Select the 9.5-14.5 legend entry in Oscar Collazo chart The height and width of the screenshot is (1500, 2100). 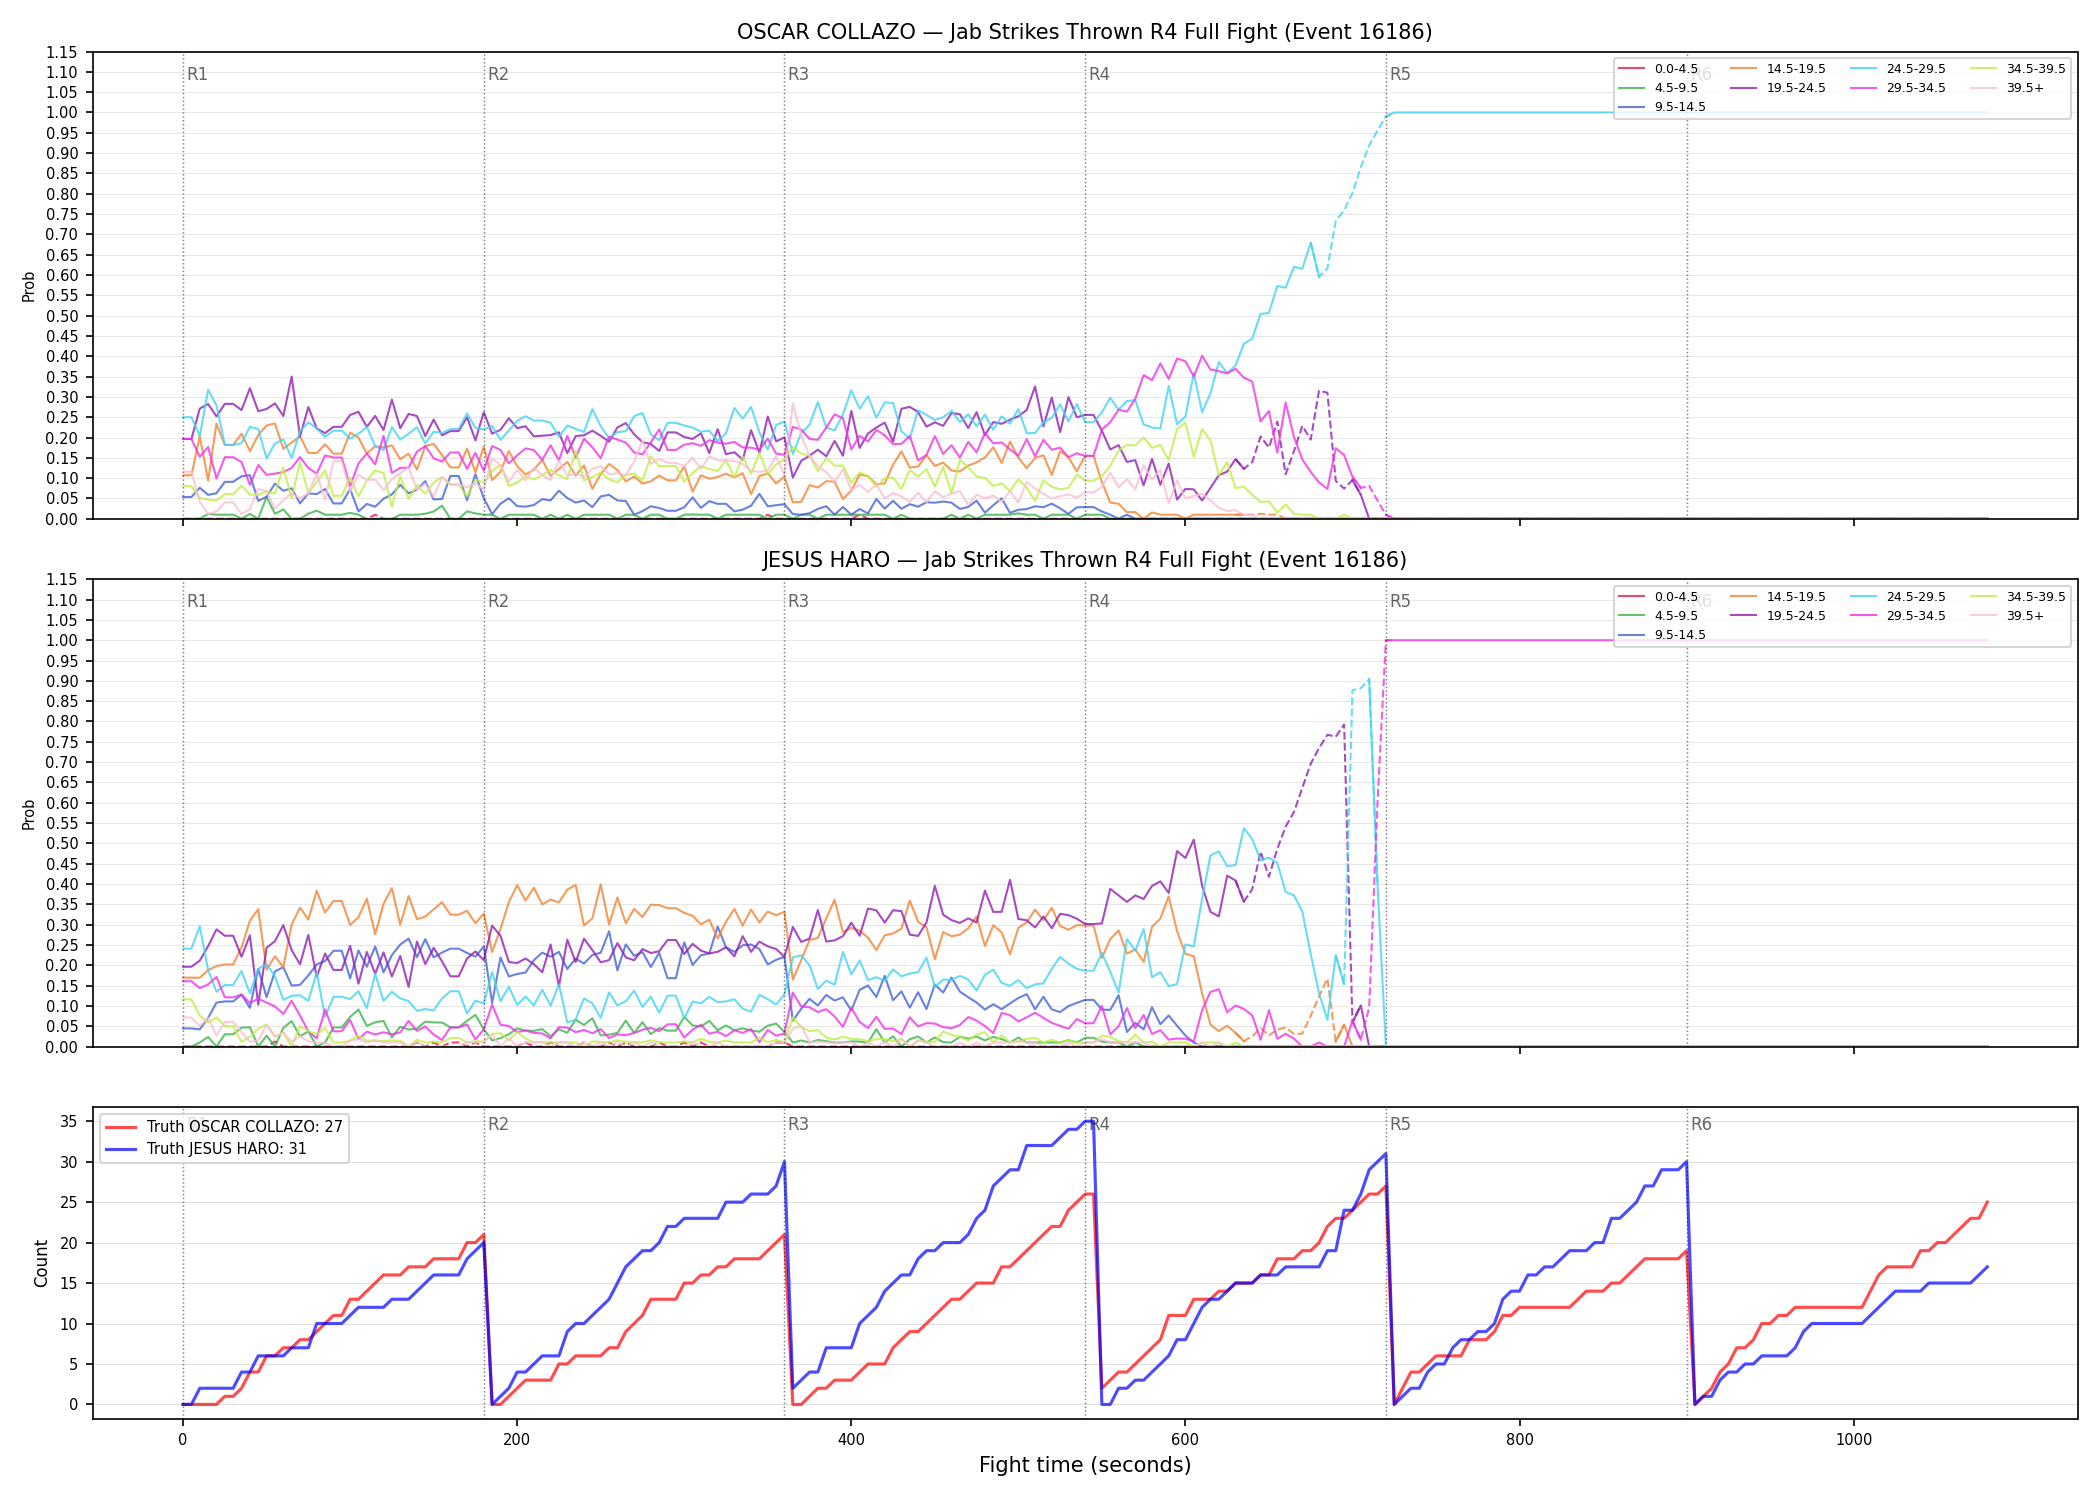1662,107
